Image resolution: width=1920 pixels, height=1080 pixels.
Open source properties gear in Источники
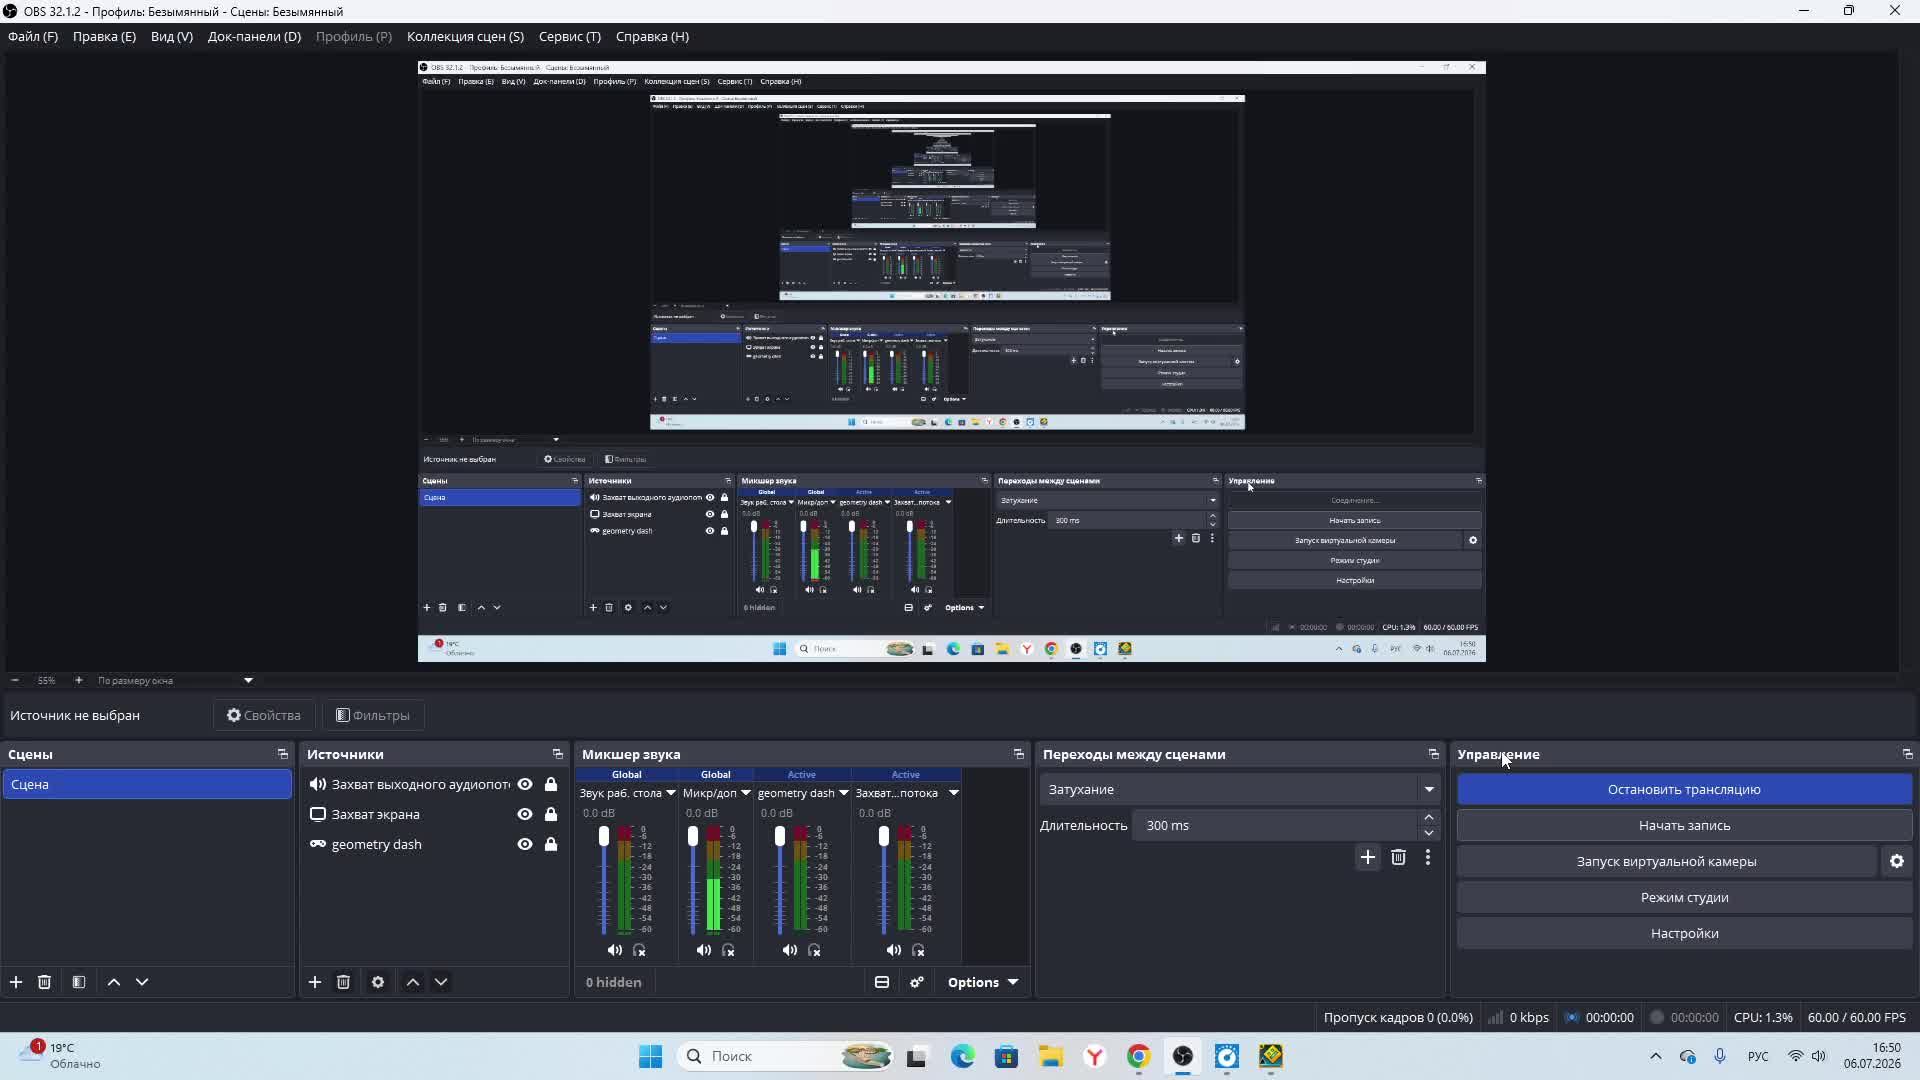point(378,982)
